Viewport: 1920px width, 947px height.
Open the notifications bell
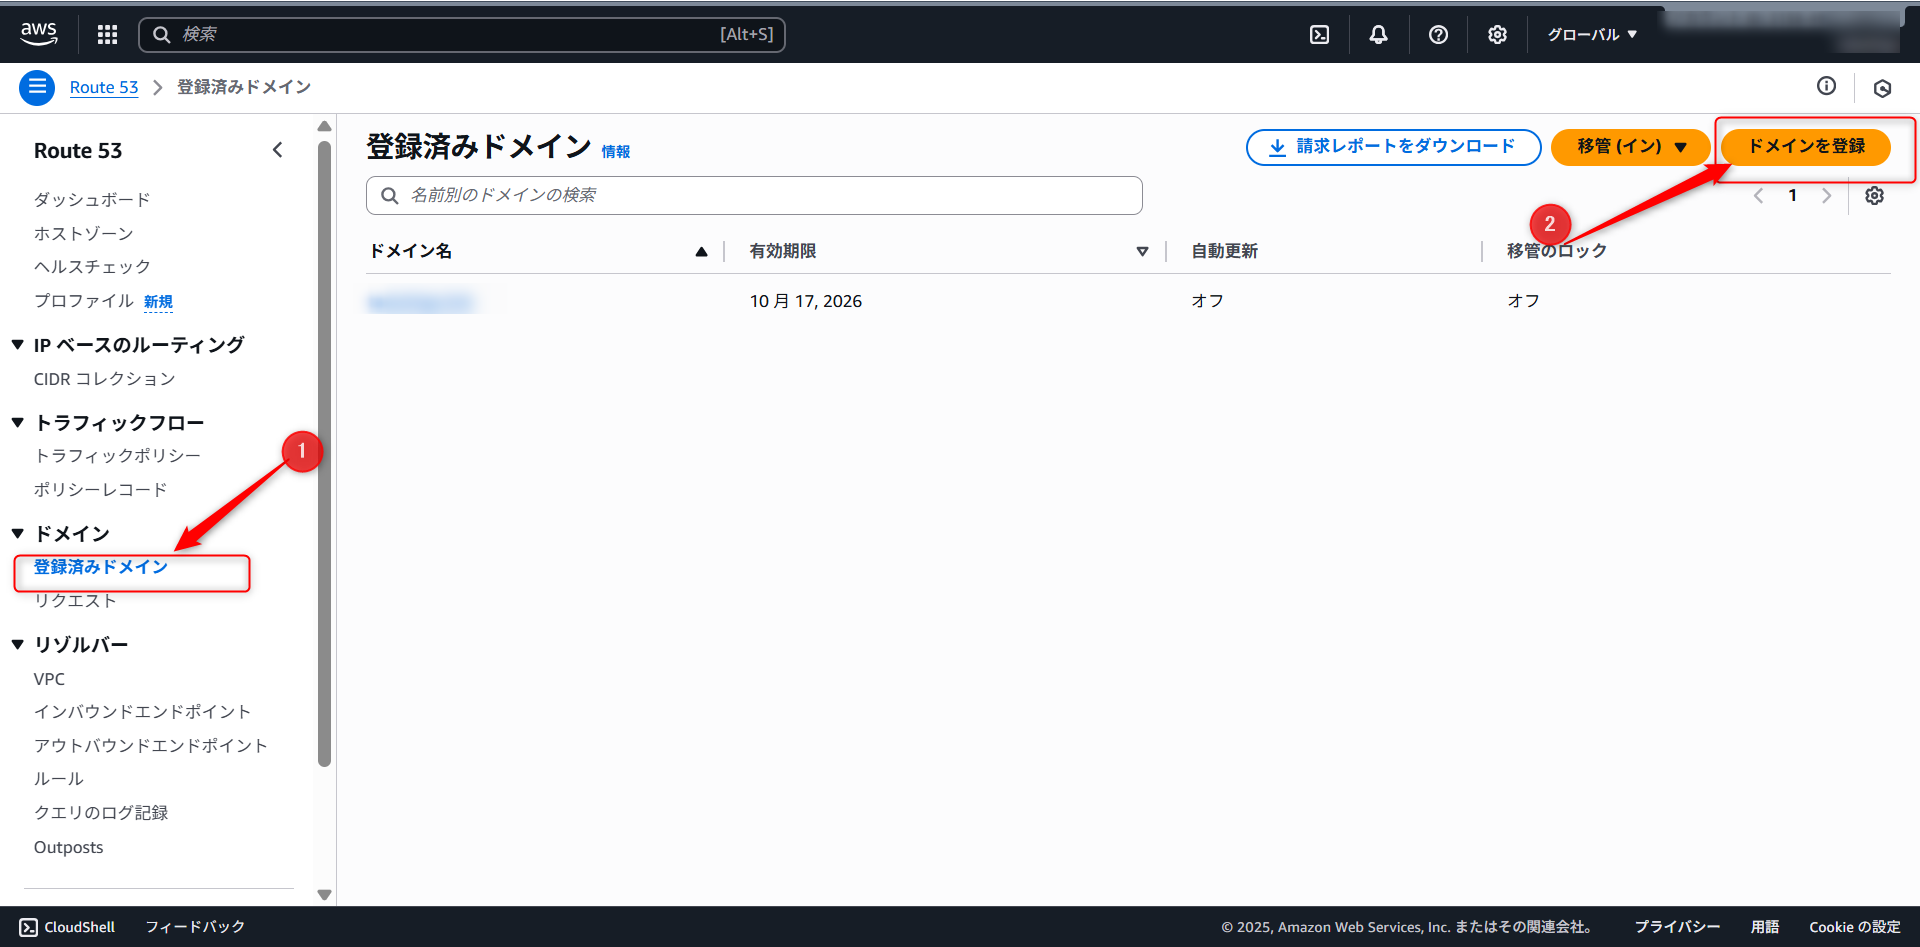1378,35
